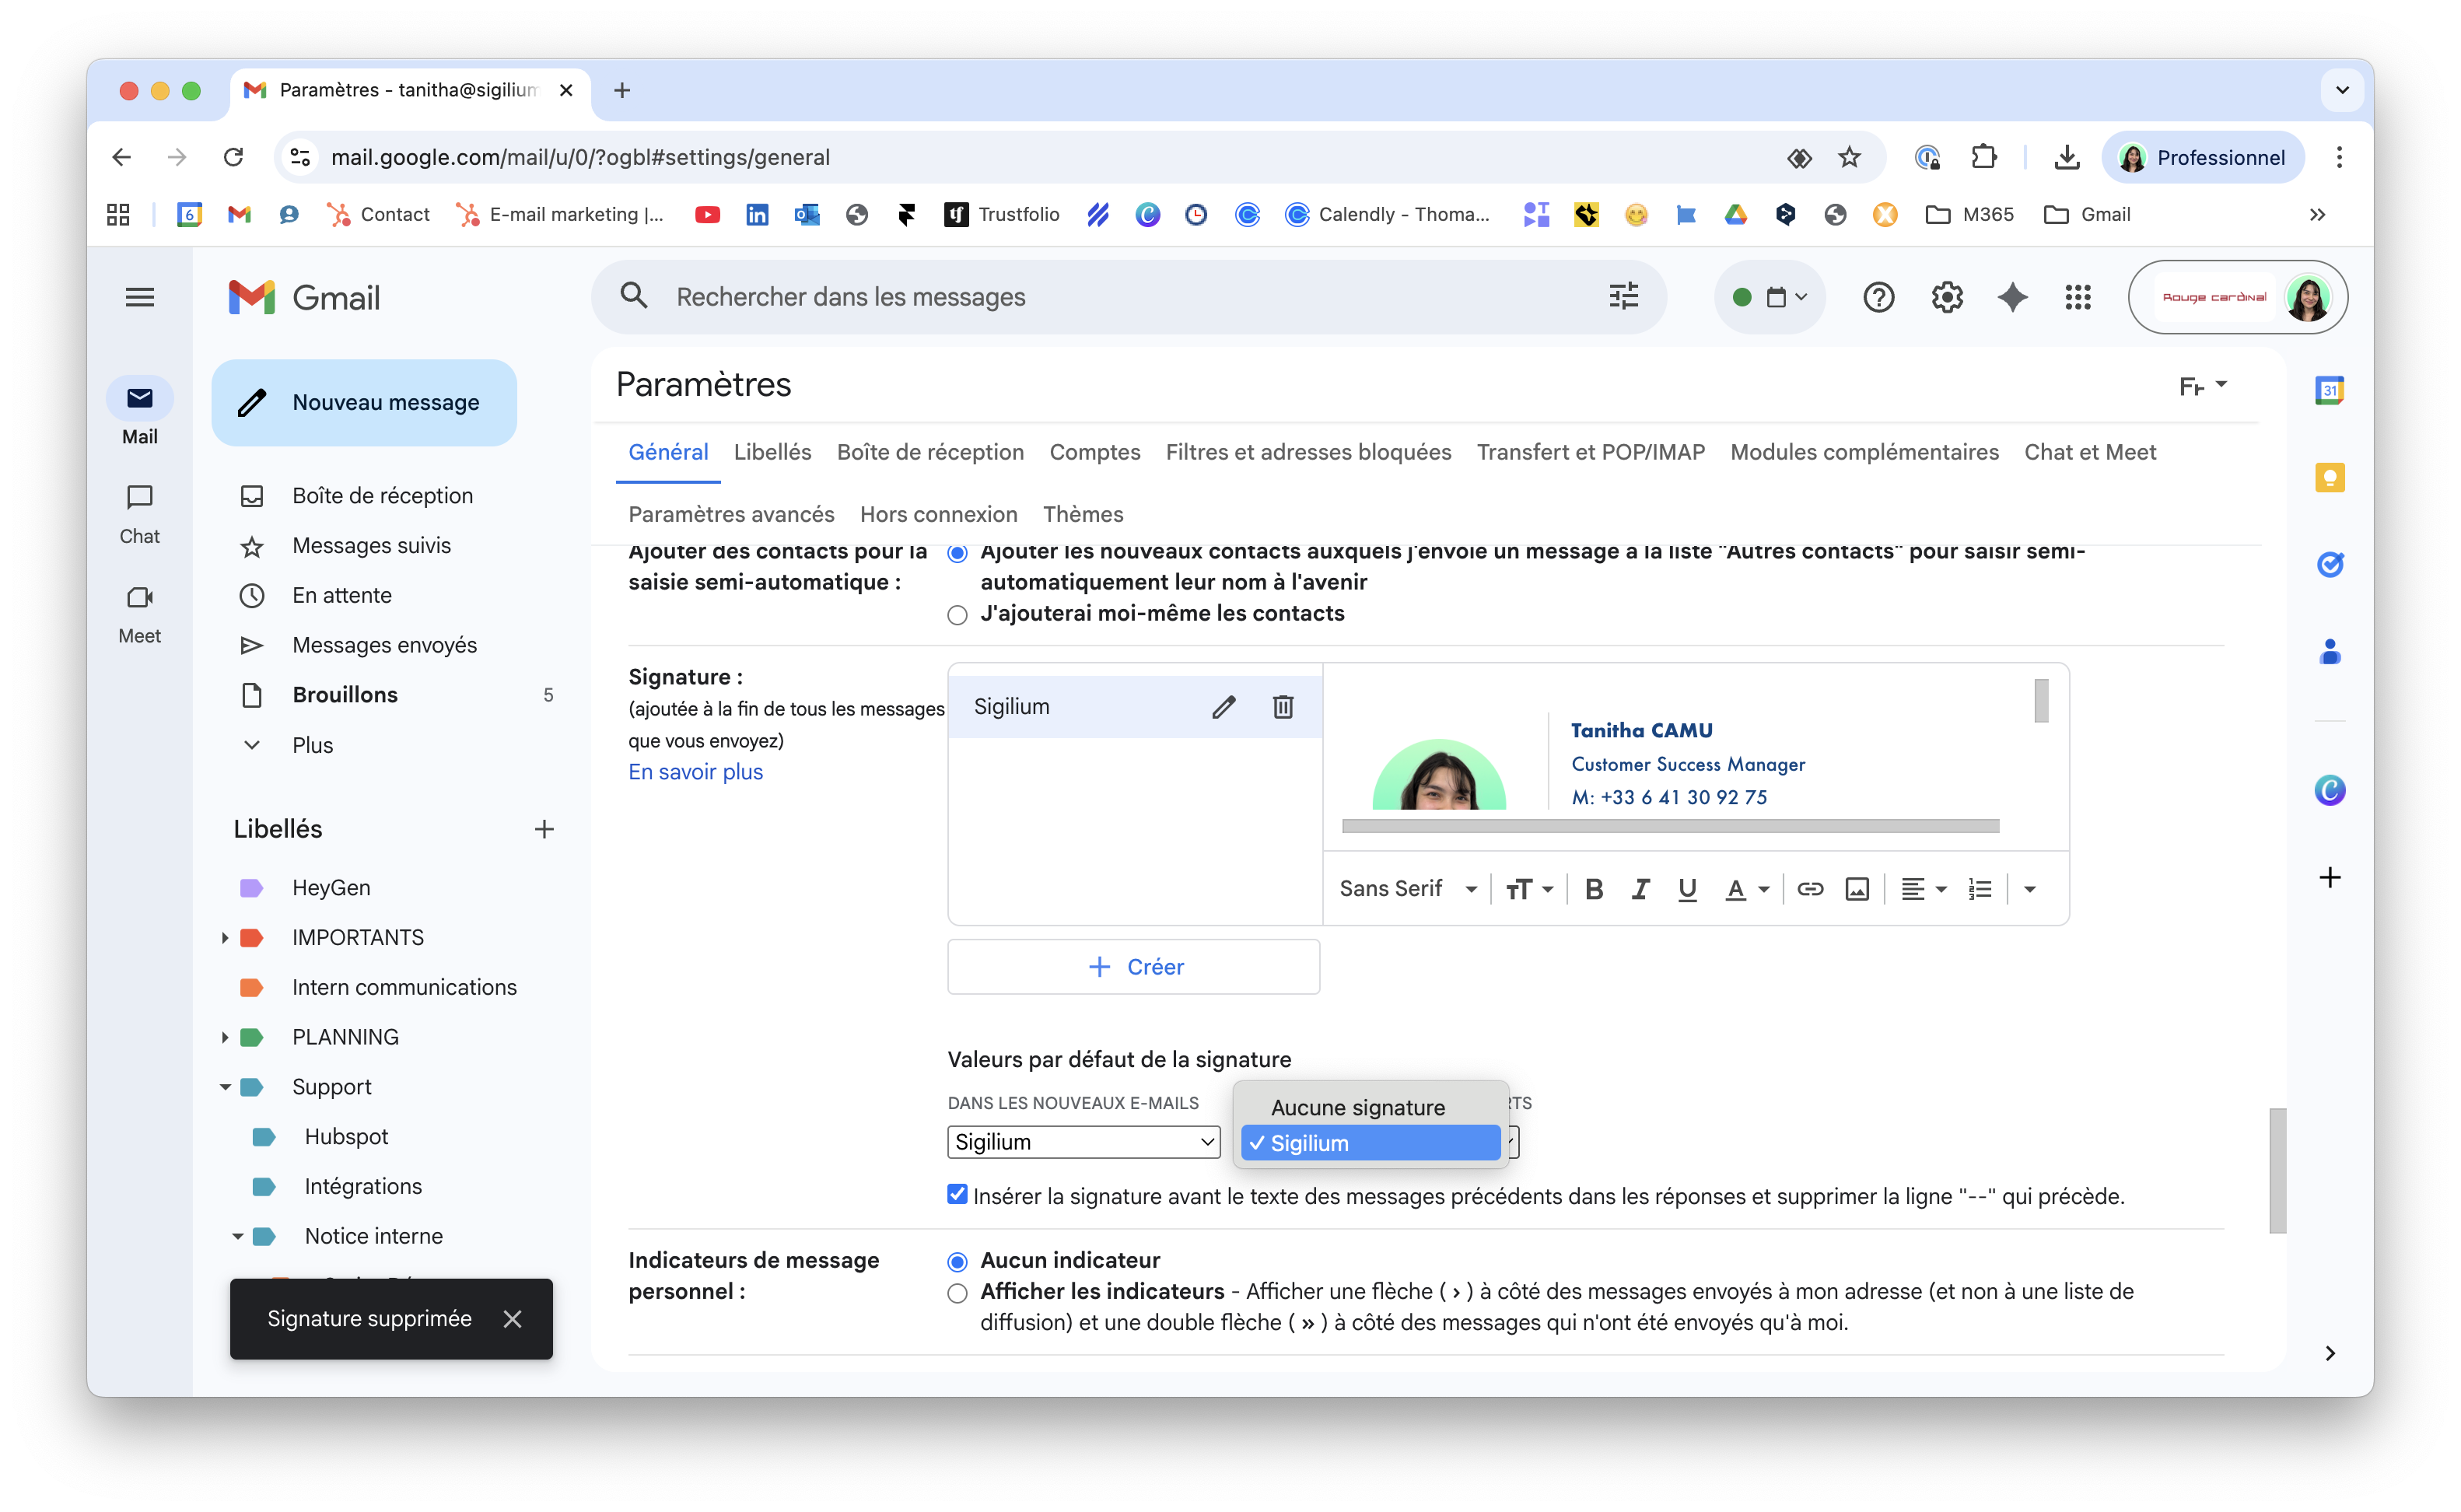Select 'Aucune signature' from the open menu
2461x1512 pixels.
pyautogui.click(x=1357, y=1107)
